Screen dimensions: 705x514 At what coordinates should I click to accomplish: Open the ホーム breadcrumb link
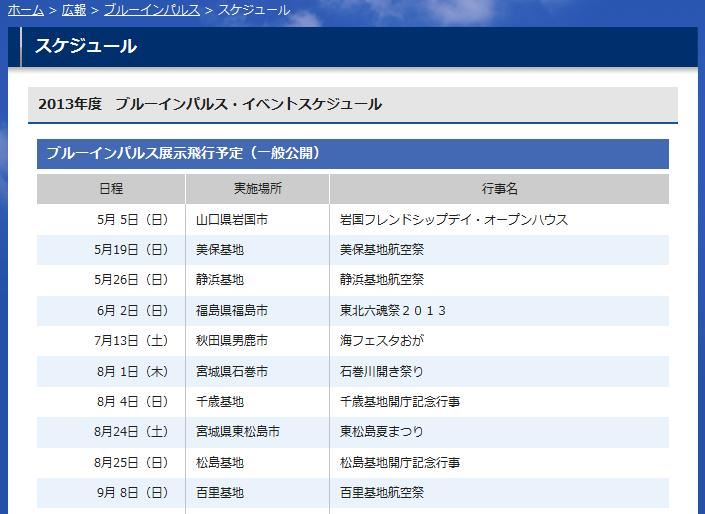tap(26, 9)
